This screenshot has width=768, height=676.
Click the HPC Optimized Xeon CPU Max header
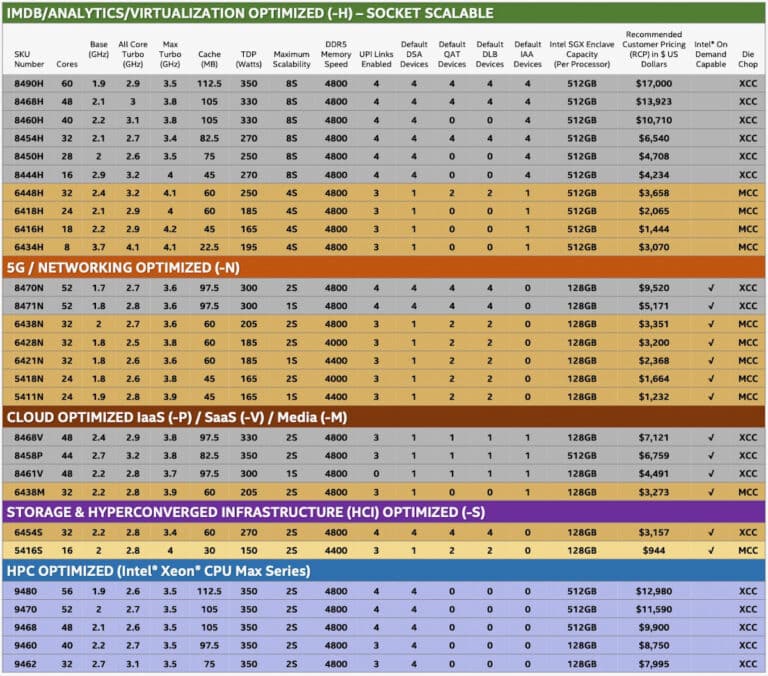[x=384, y=571]
